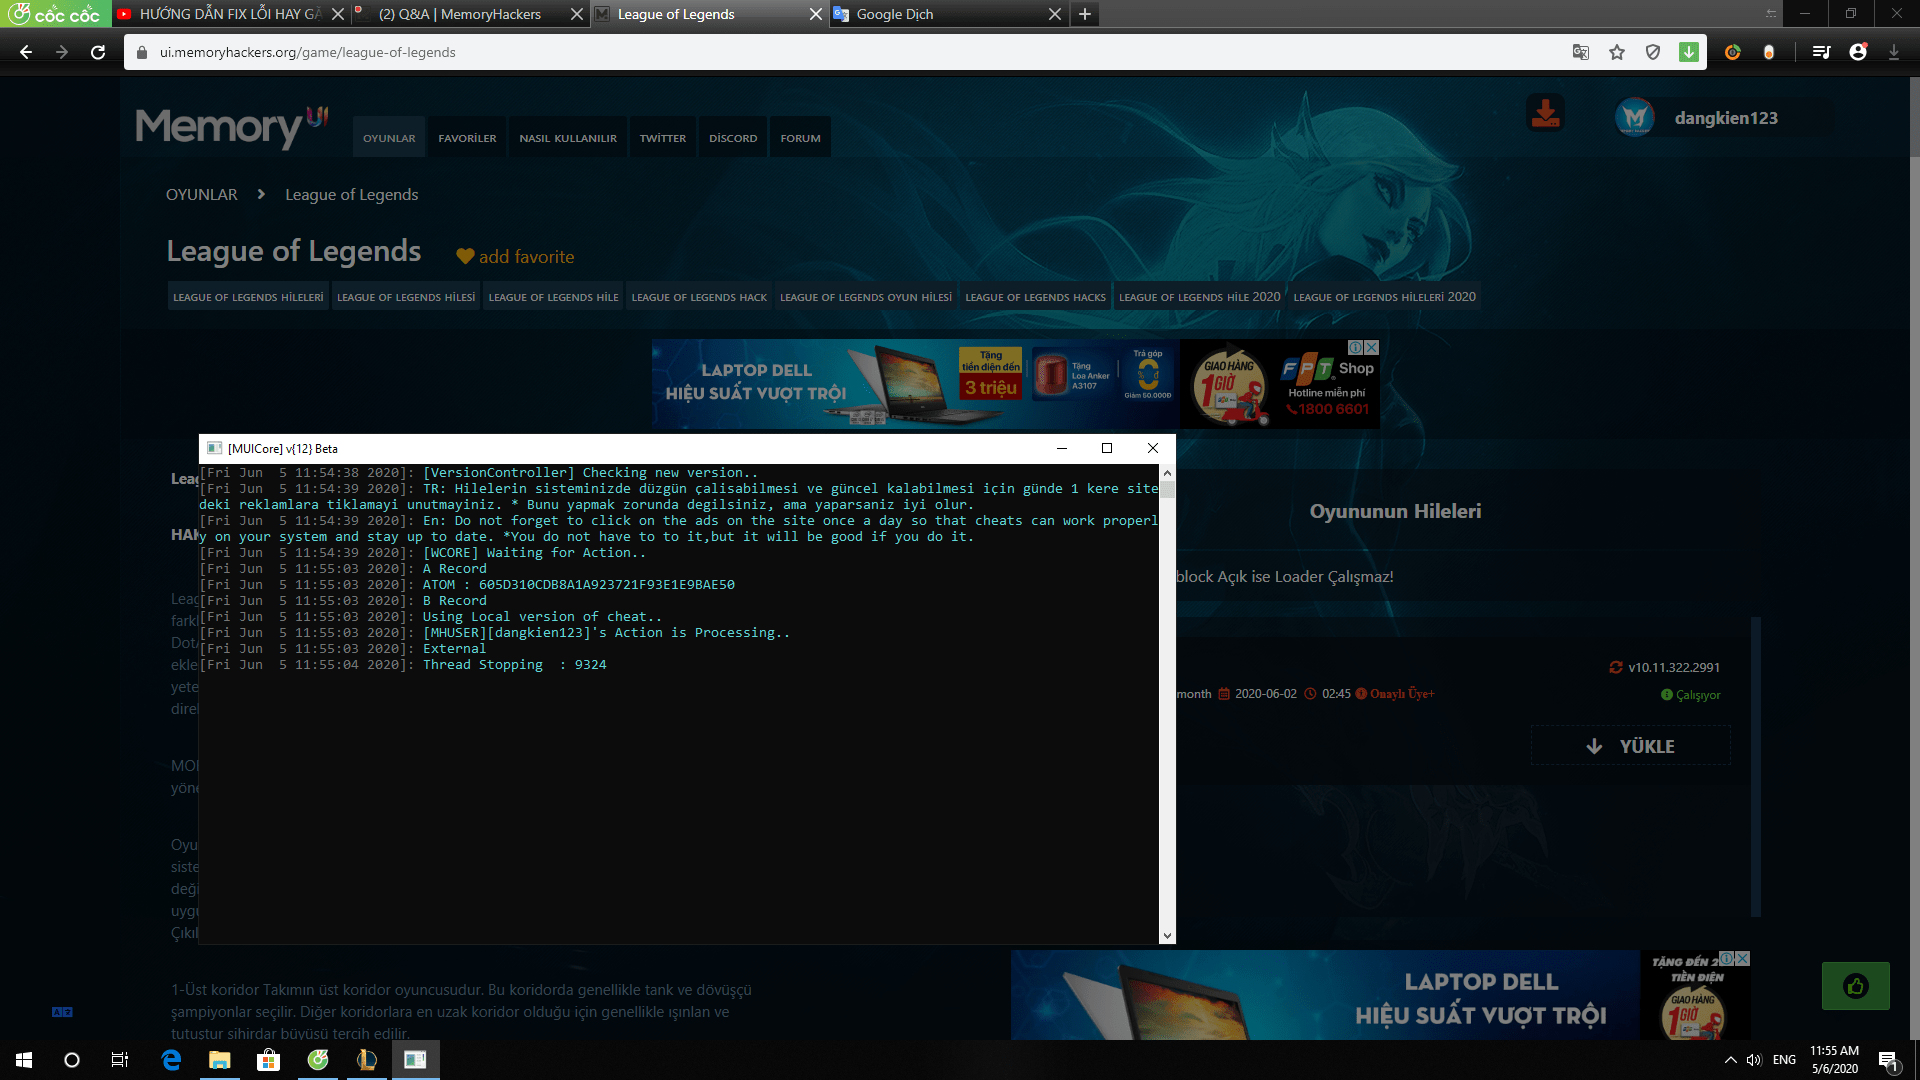Viewport: 1920px width, 1080px height.
Task: Click the green thumbs-up feedback button
Action: coord(1856,986)
